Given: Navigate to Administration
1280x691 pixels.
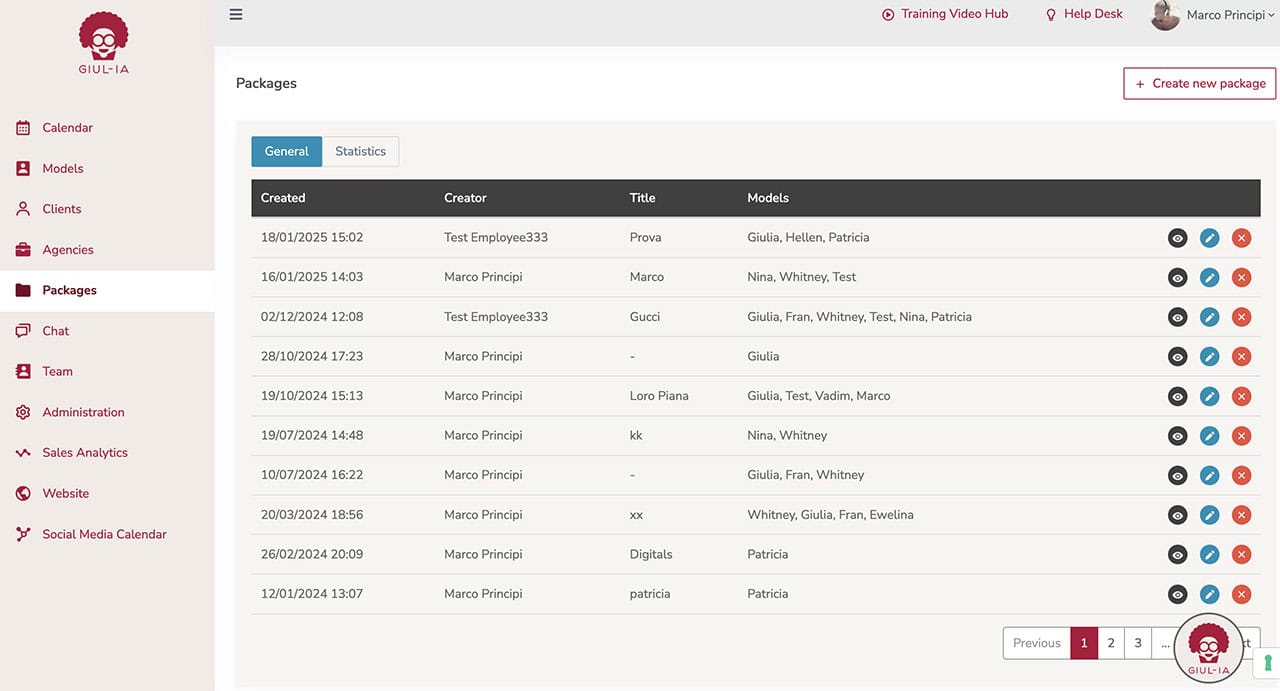Looking at the screenshot, I should tap(83, 412).
